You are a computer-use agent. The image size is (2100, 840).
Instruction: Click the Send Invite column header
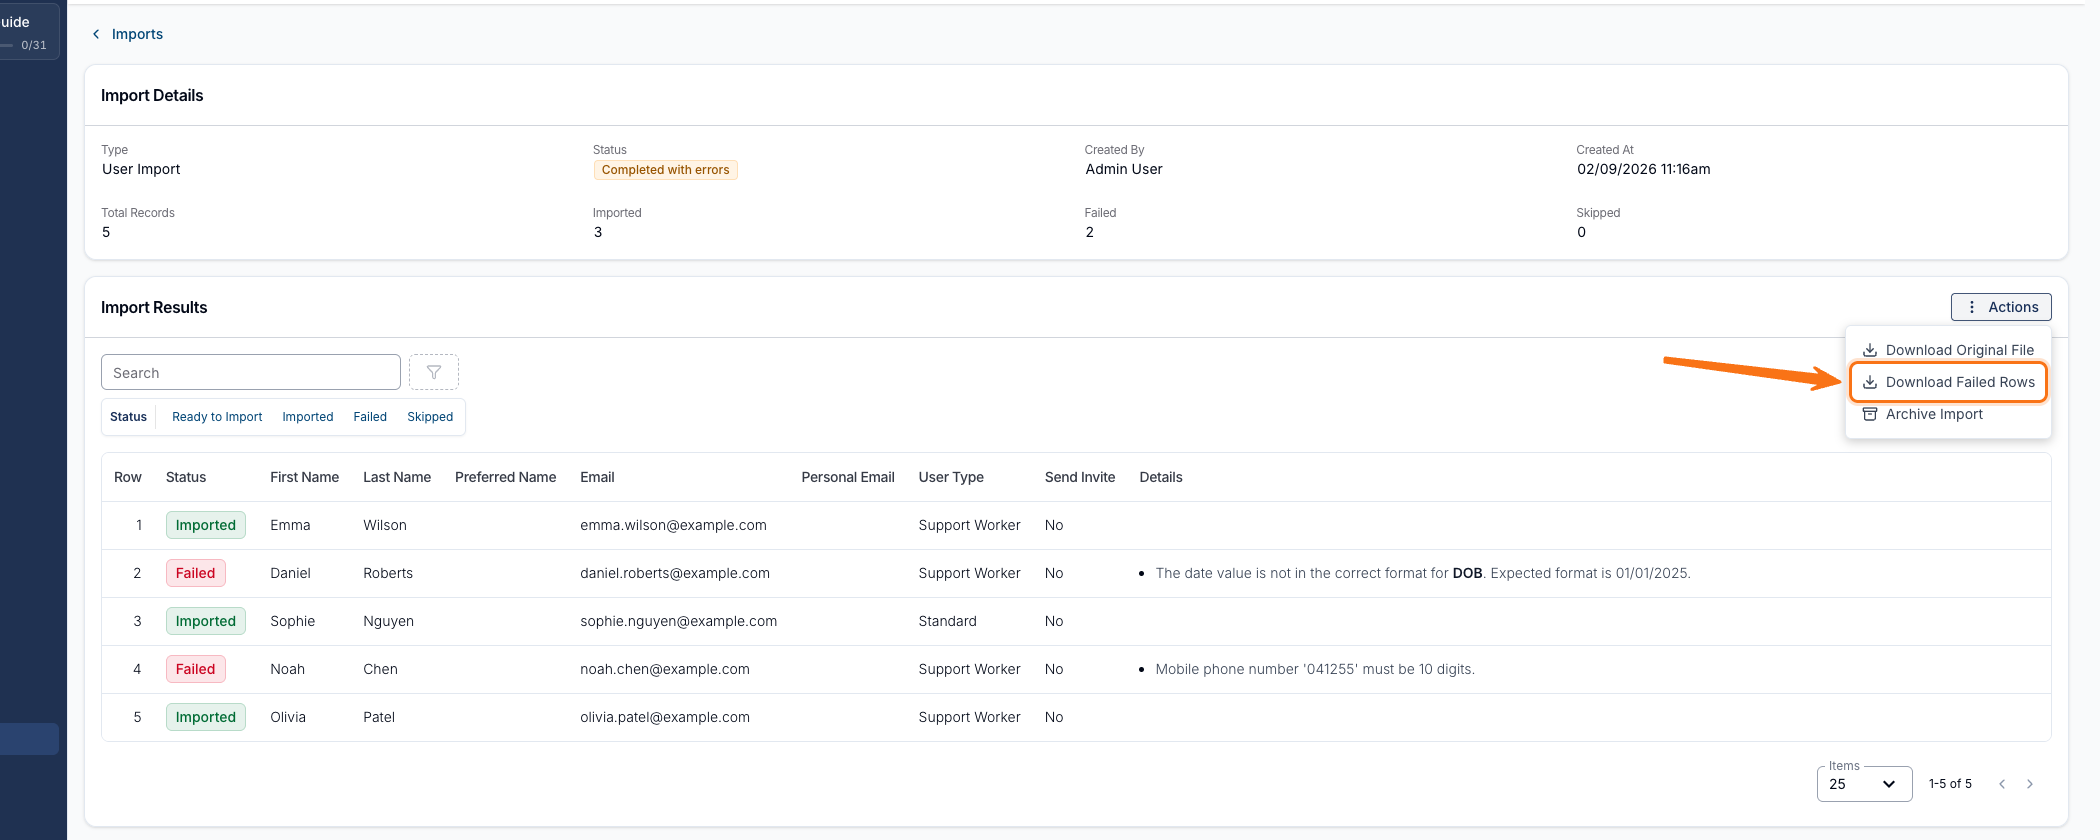tap(1080, 477)
